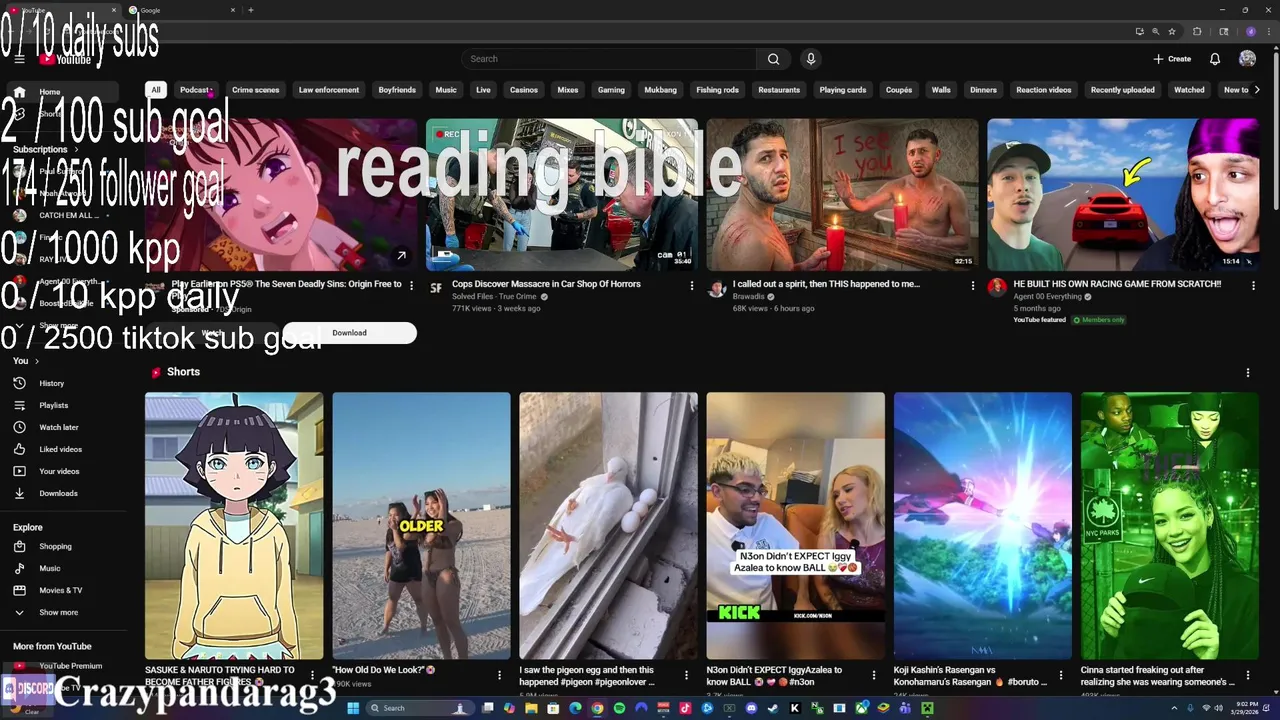The width and height of the screenshot is (1280, 720).
Task: Bookmark the page with the Chrome star icon
Action: [1172, 32]
